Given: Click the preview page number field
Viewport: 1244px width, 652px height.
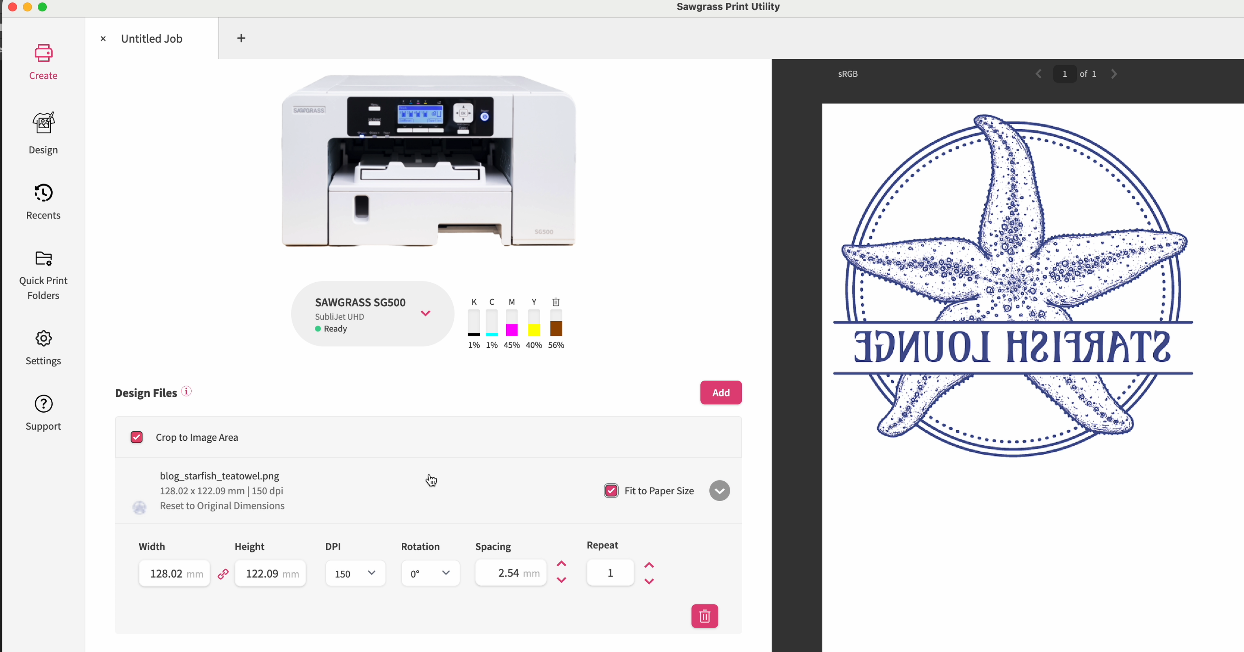Looking at the screenshot, I should [1064, 74].
